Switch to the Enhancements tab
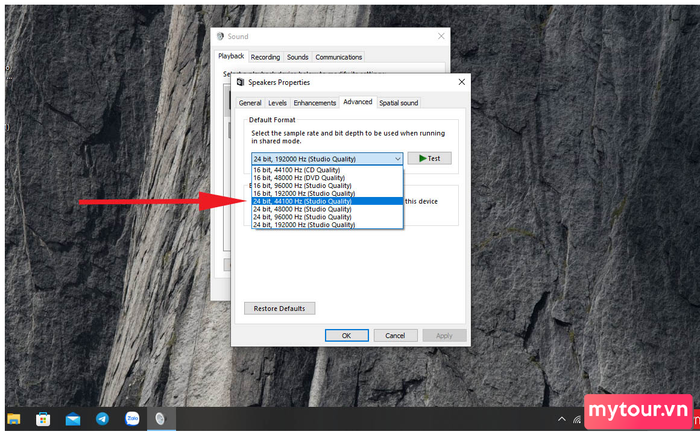 (314, 103)
